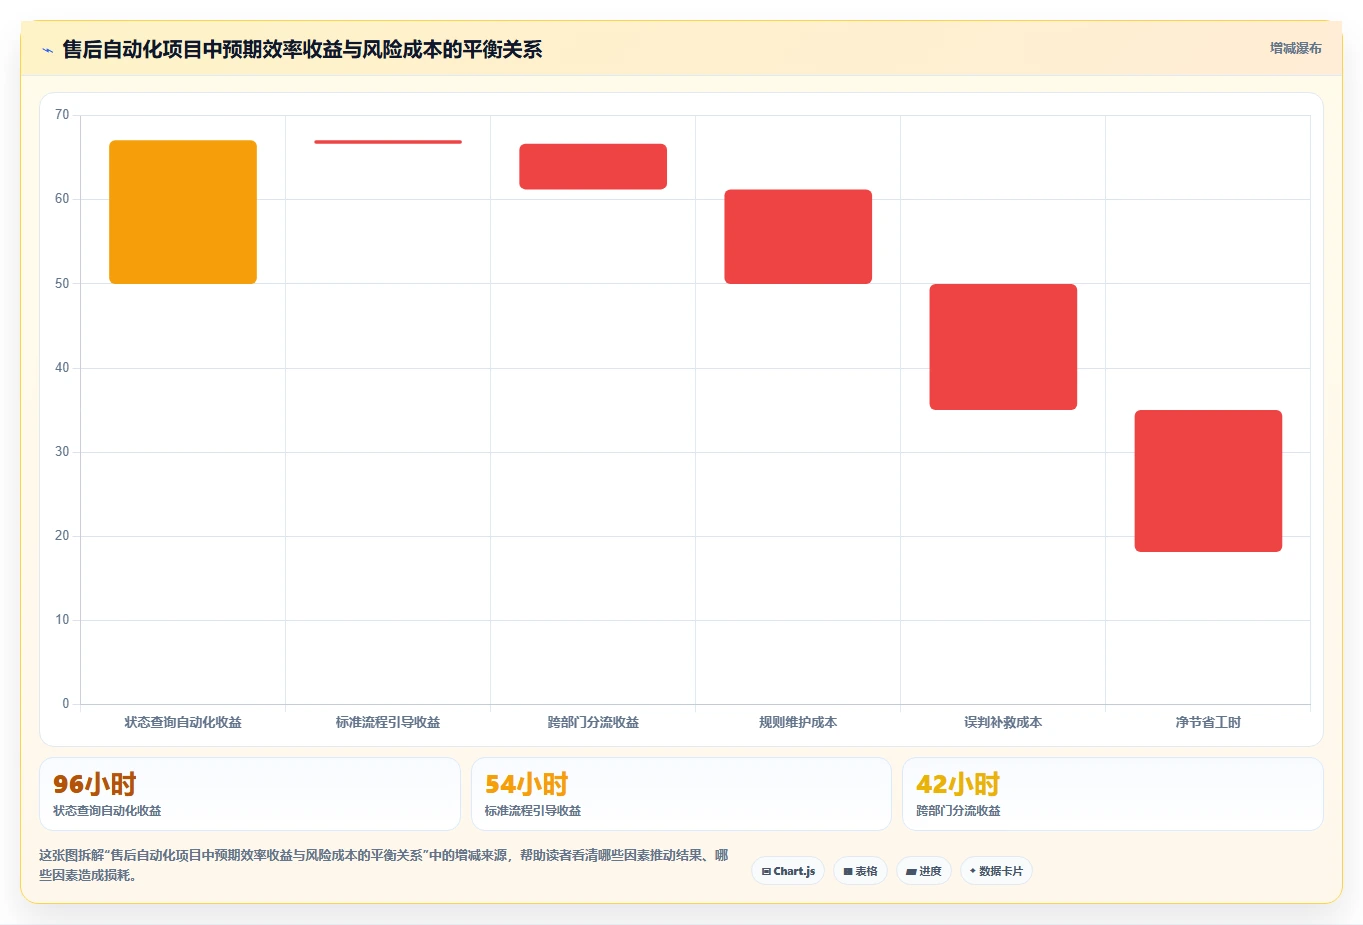The height and width of the screenshot is (925, 1363).
Task: Select the 数据卡片 chip
Action: pyautogui.click(x=996, y=871)
